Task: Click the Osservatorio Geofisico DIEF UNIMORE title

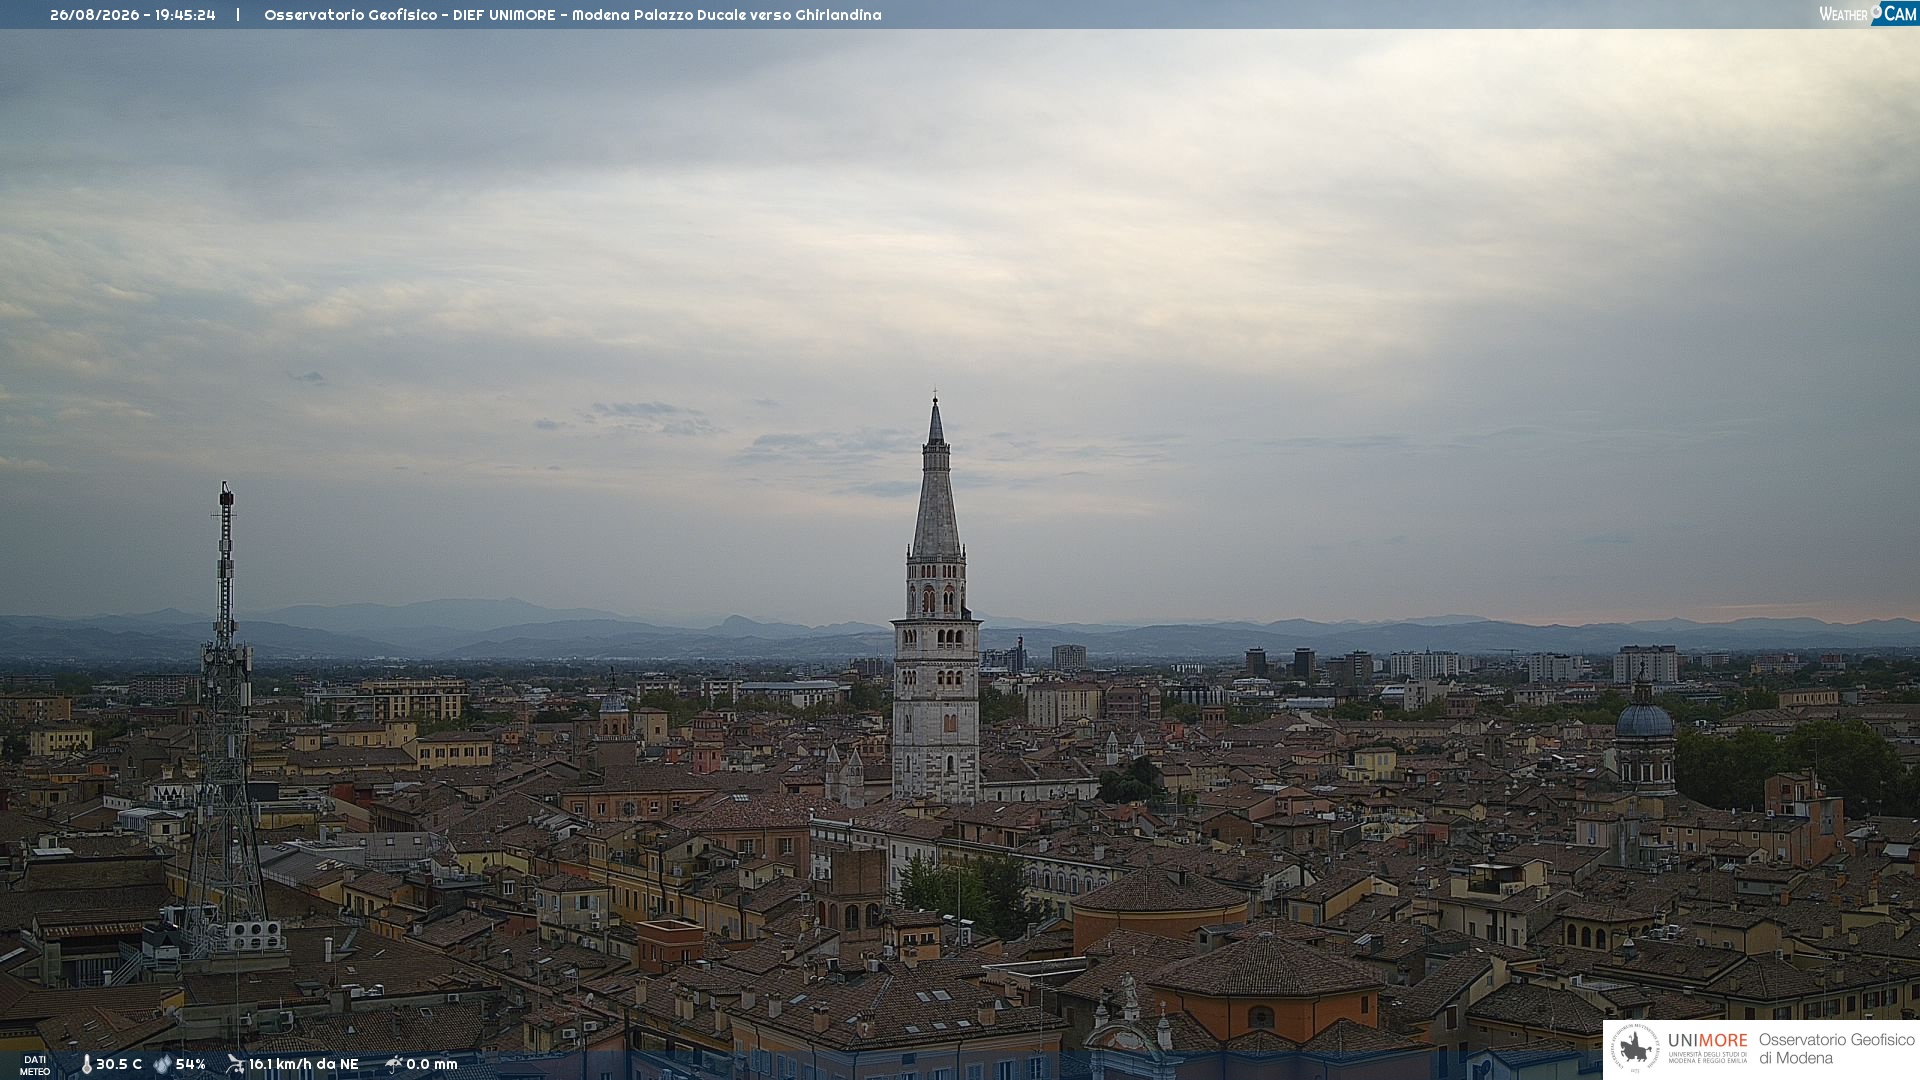Action: pyautogui.click(x=573, y=15)
